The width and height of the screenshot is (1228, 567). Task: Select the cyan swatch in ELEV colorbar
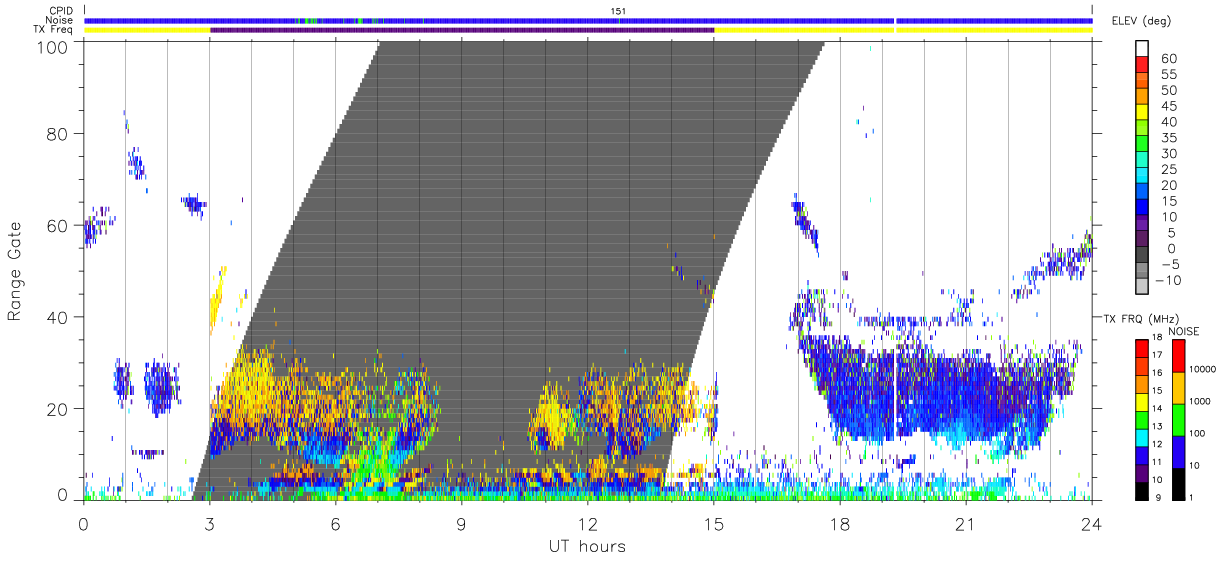(1142, 176)
